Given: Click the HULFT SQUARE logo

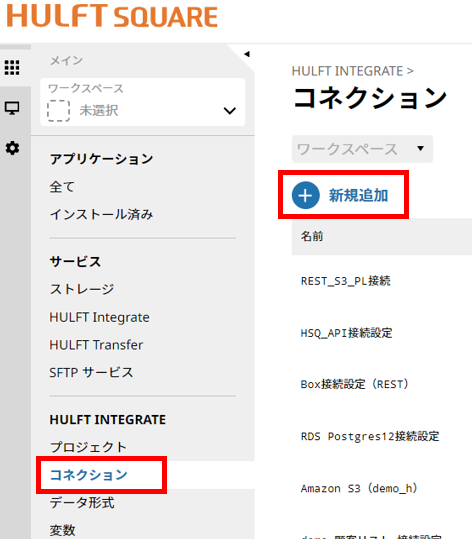Looking at the screenshot, I should point(112,16).
